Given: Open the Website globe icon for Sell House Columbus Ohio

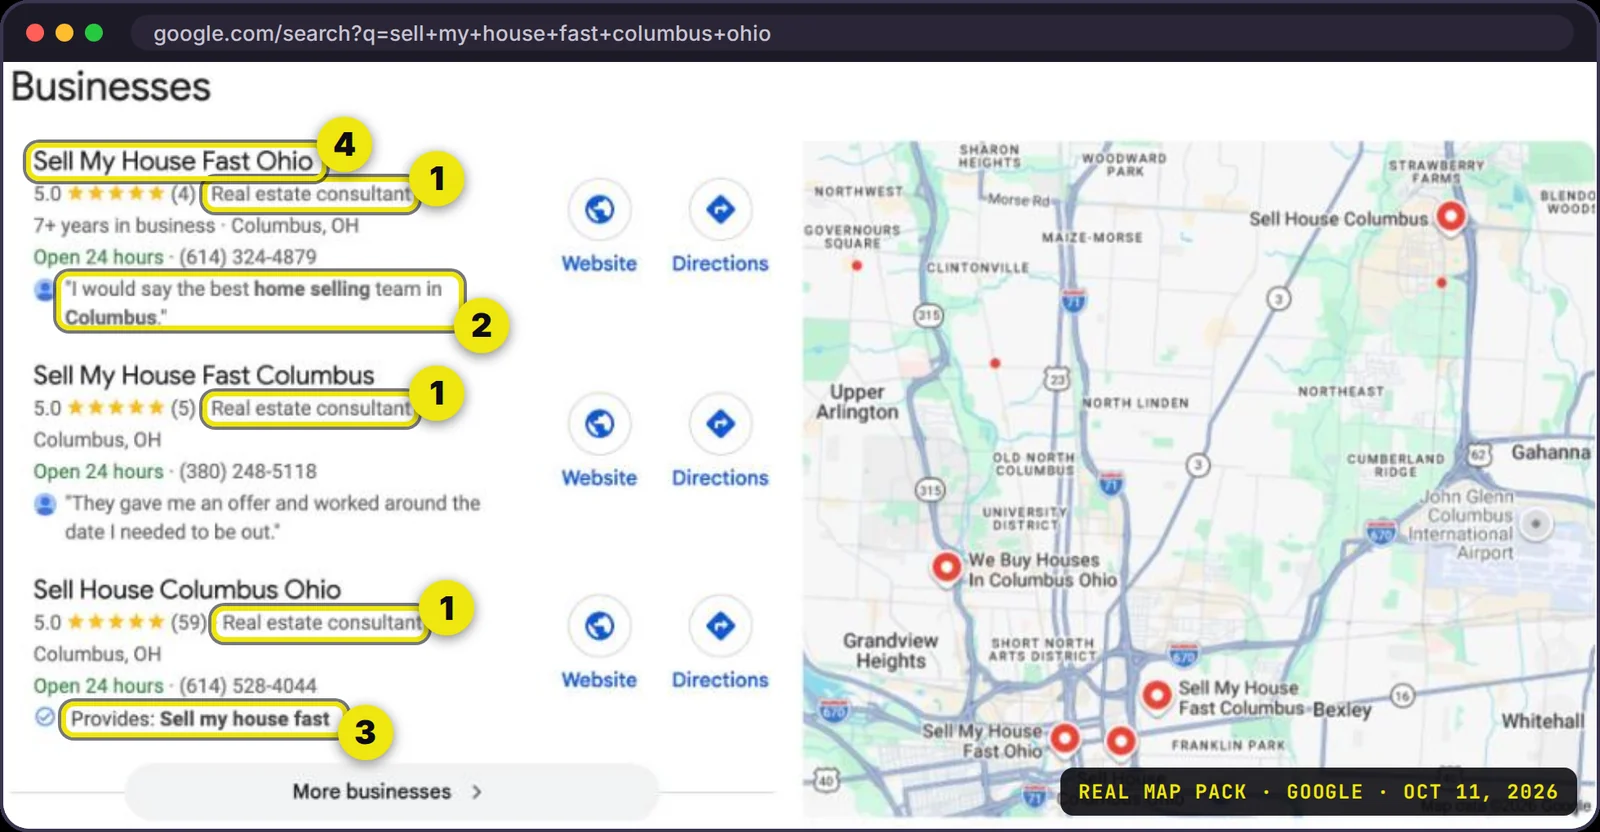Looking at the screenshot, I should [x=599, y=626].
